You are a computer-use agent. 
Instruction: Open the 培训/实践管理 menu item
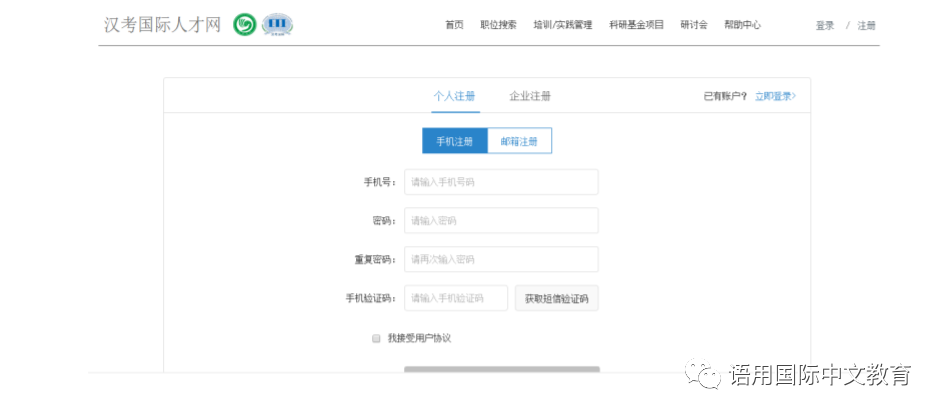(562, 25)
